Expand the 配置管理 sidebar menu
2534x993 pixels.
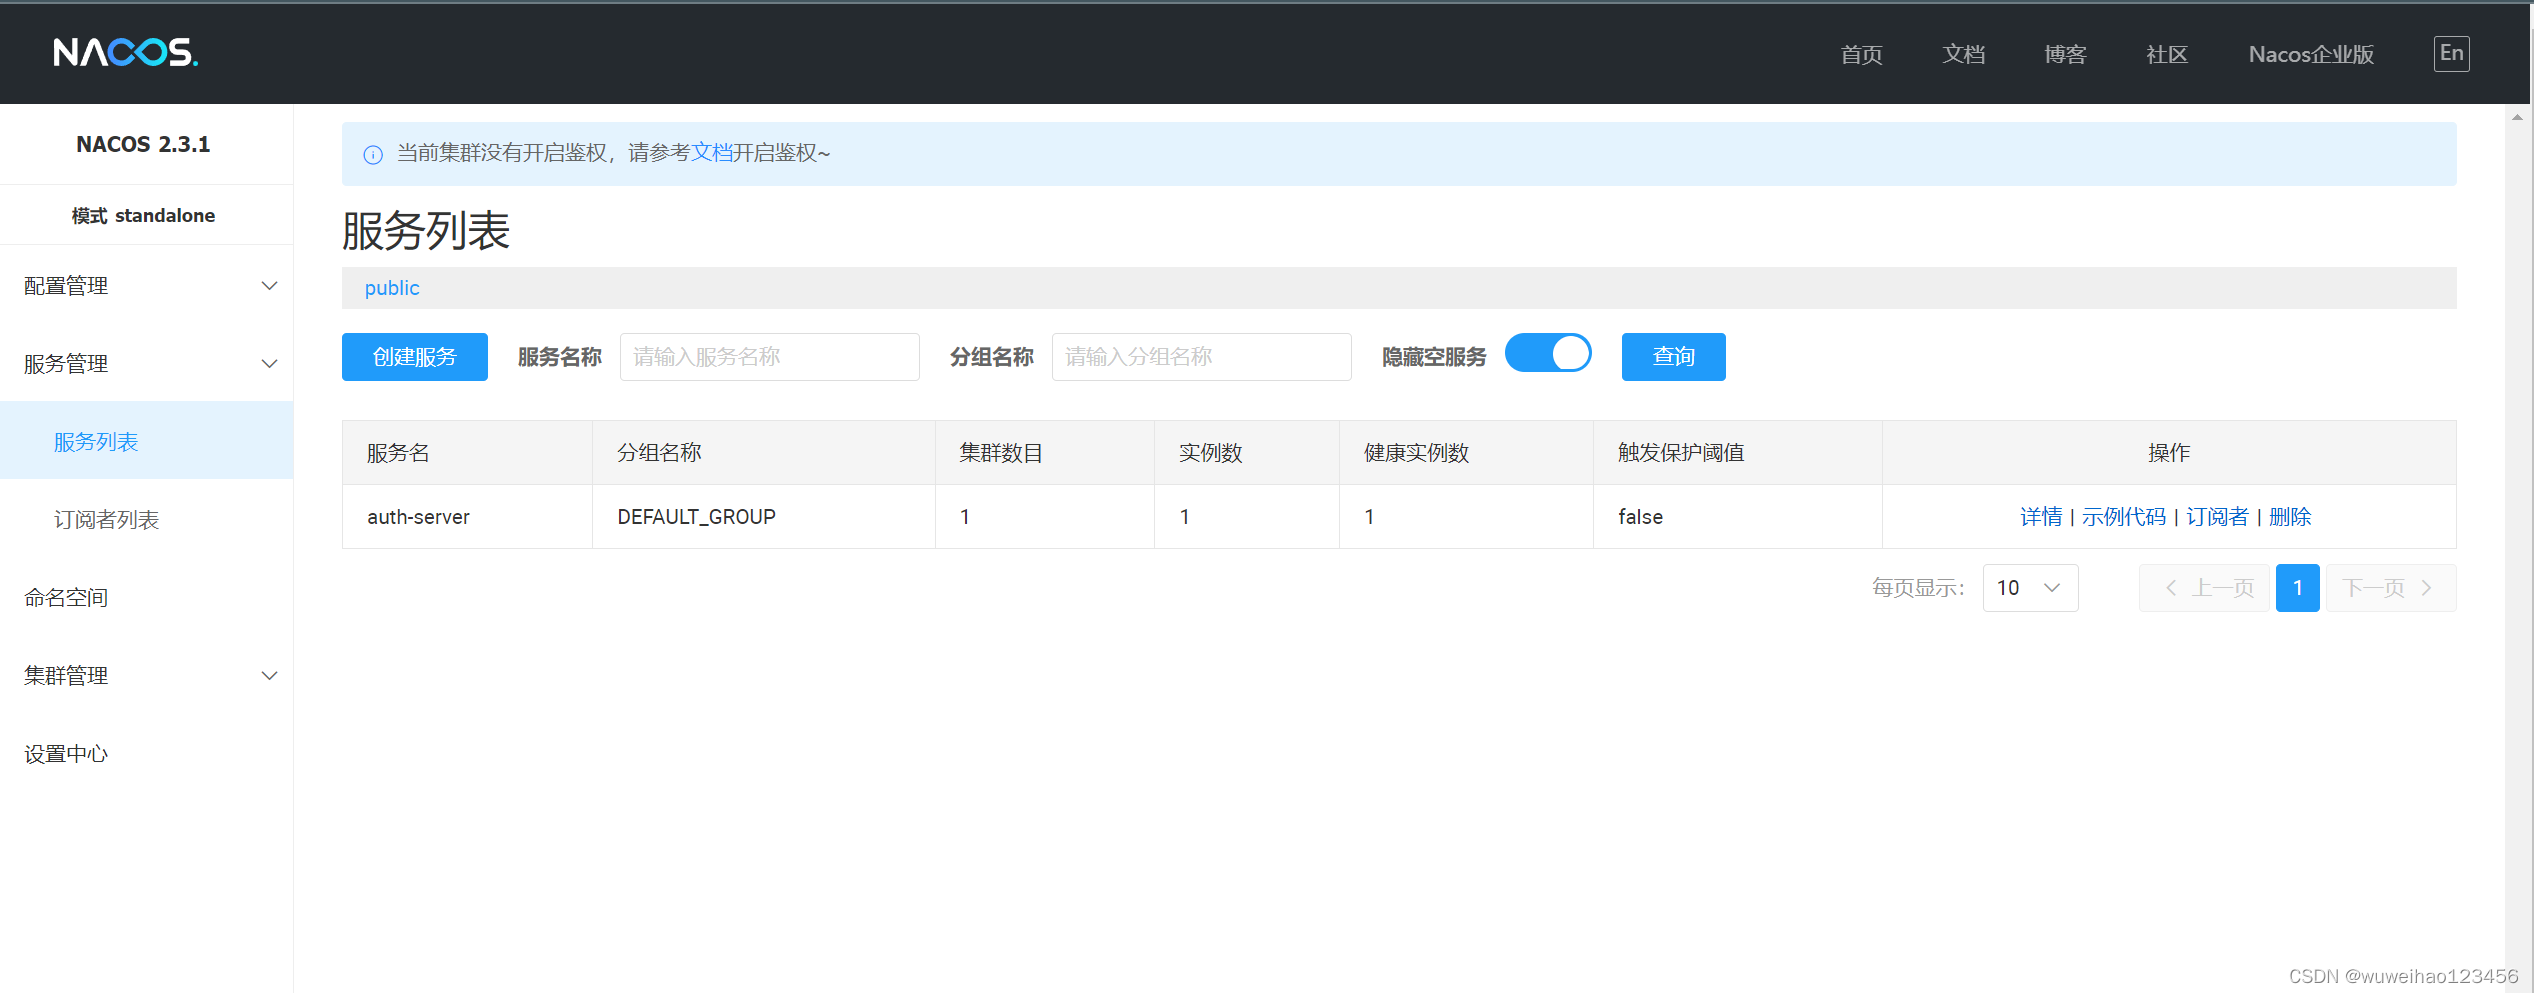click(x=146, y=286)
